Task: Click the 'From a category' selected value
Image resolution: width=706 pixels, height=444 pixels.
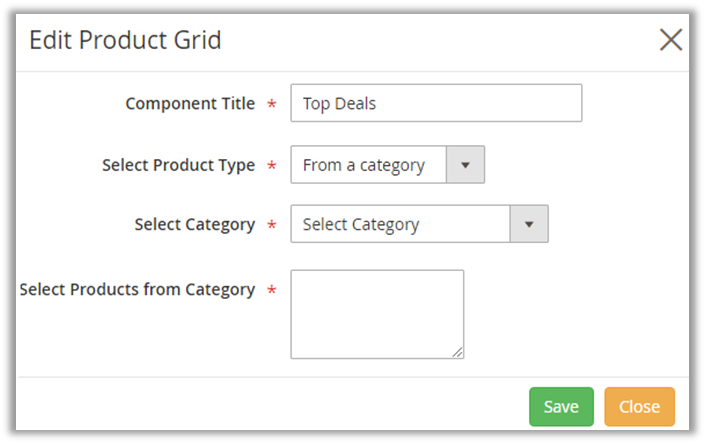Action: click(x=363, y=165)
